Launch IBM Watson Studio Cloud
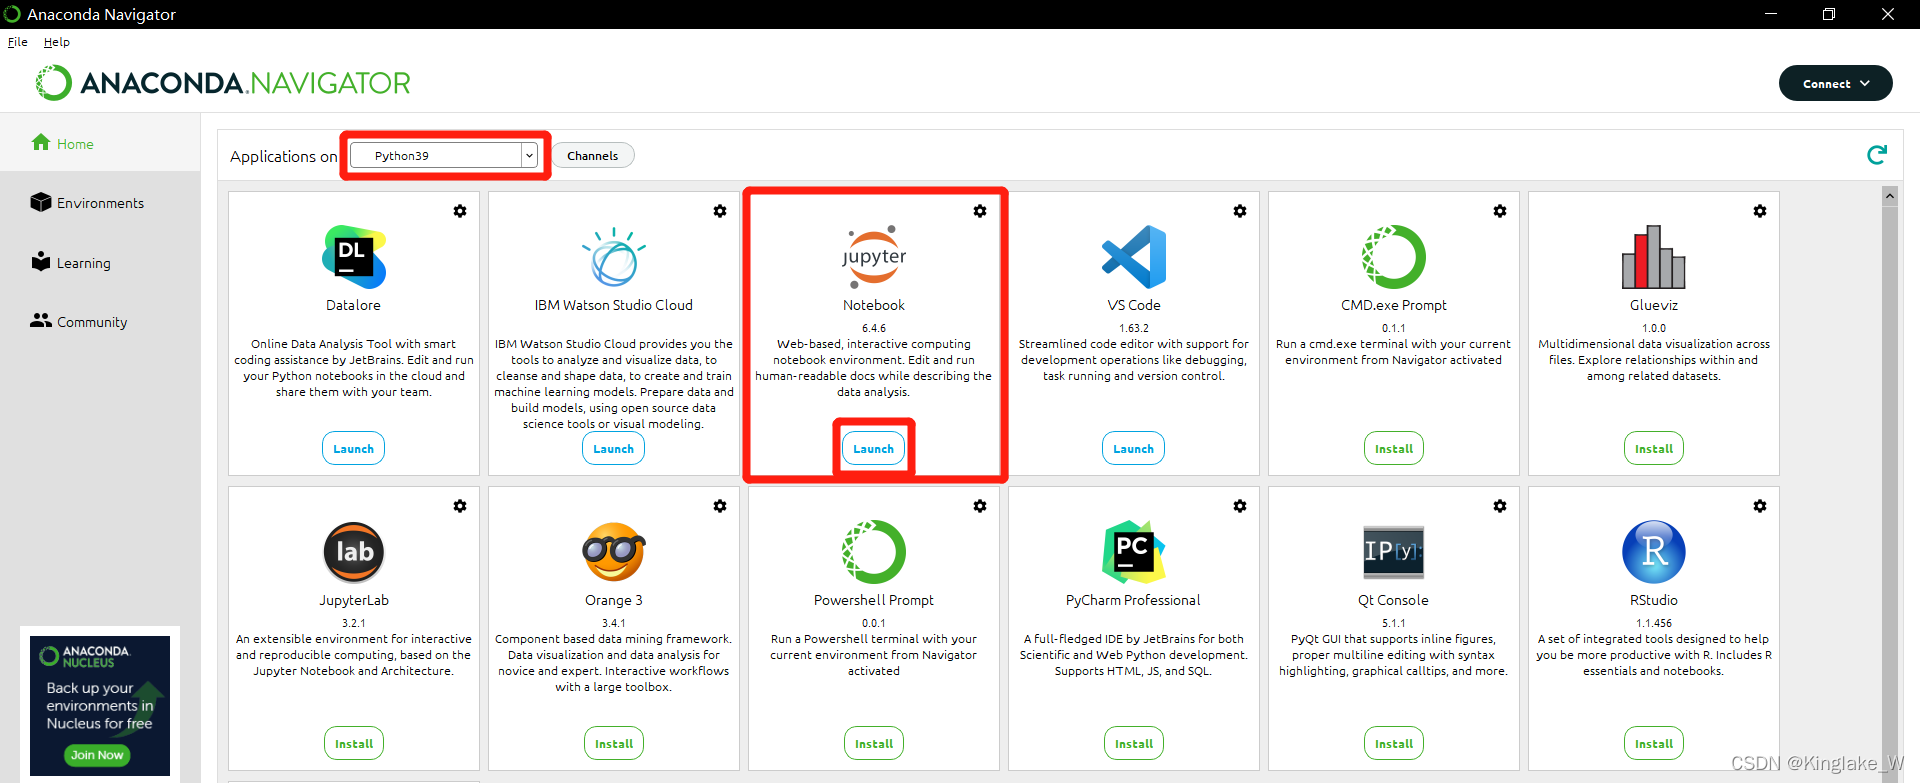Screen dimensions: 1920x783 coord(614,449)
